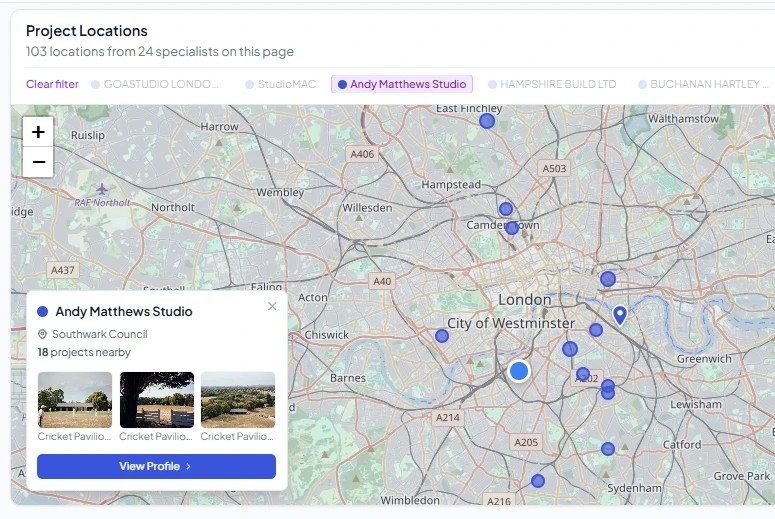Close the Andy Matthews Studio popup
Screen dimensions: 775x519
click(272, 306)
